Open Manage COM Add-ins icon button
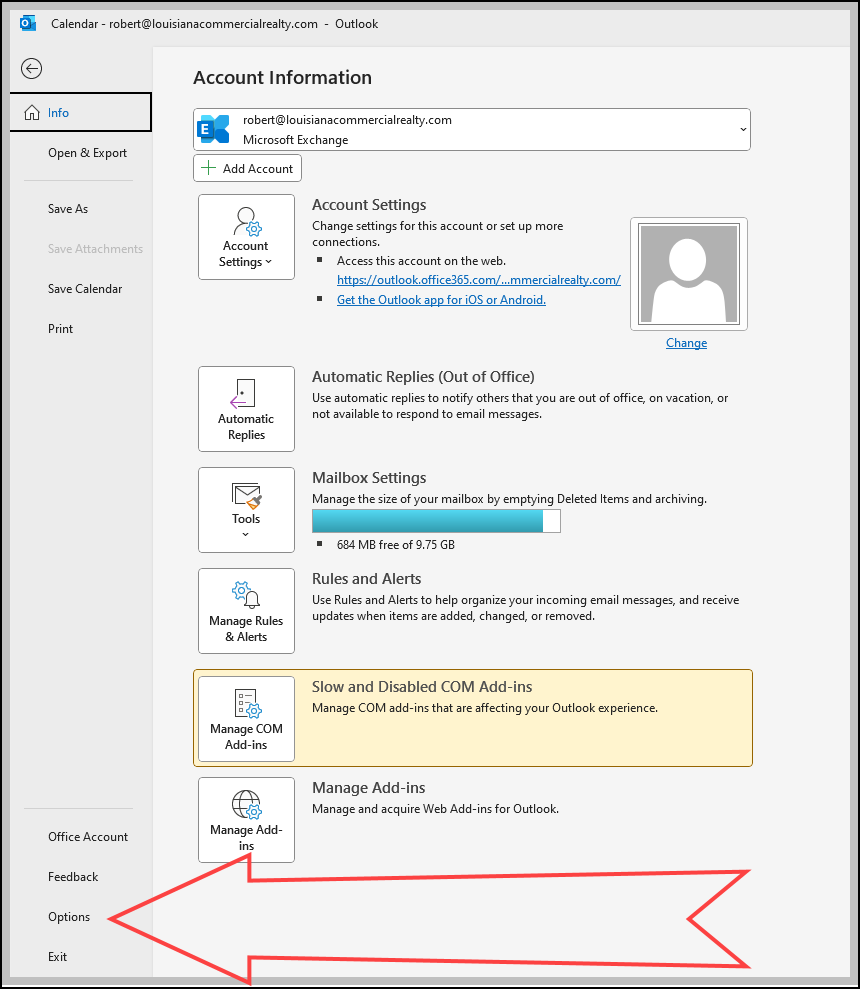The width and height of the screenshot is (860, 989). pos(246,718)
